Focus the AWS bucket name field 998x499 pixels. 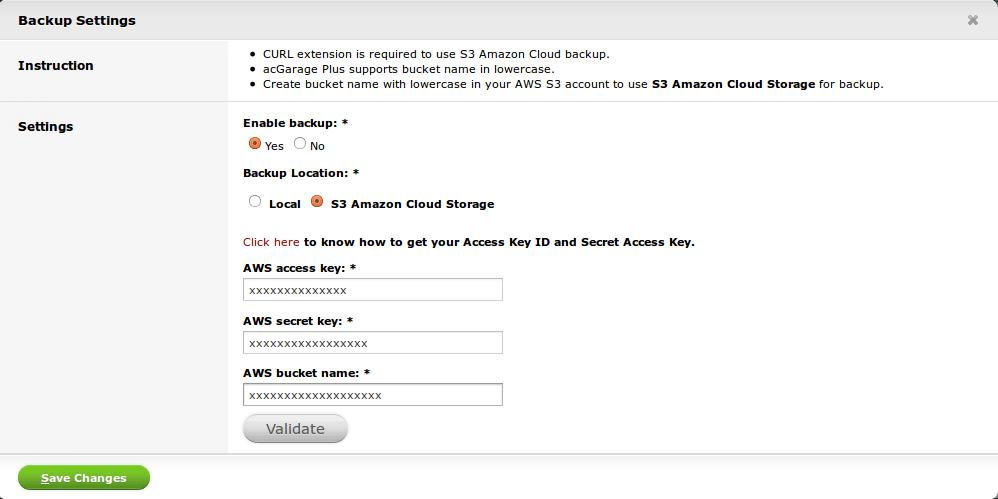click(373, 395)
